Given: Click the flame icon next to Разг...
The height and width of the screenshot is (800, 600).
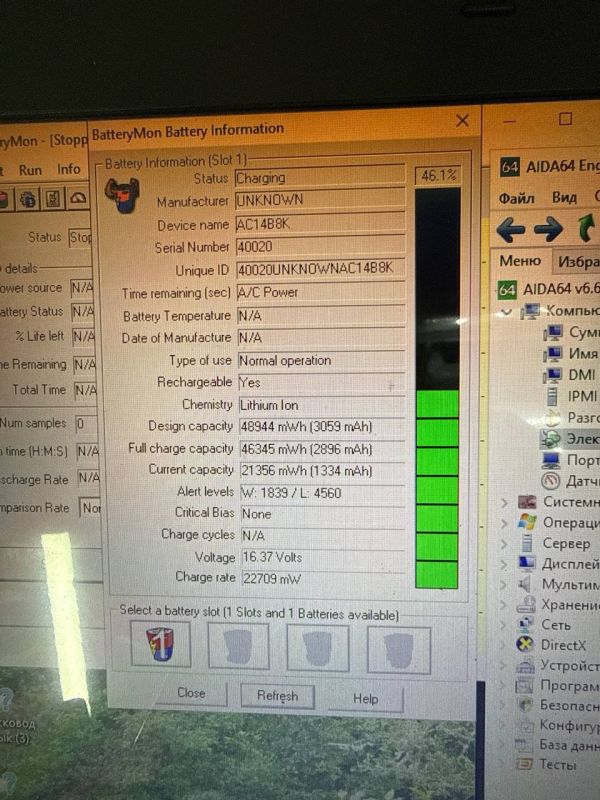Looking at the screenshot, I should (552, 418).
